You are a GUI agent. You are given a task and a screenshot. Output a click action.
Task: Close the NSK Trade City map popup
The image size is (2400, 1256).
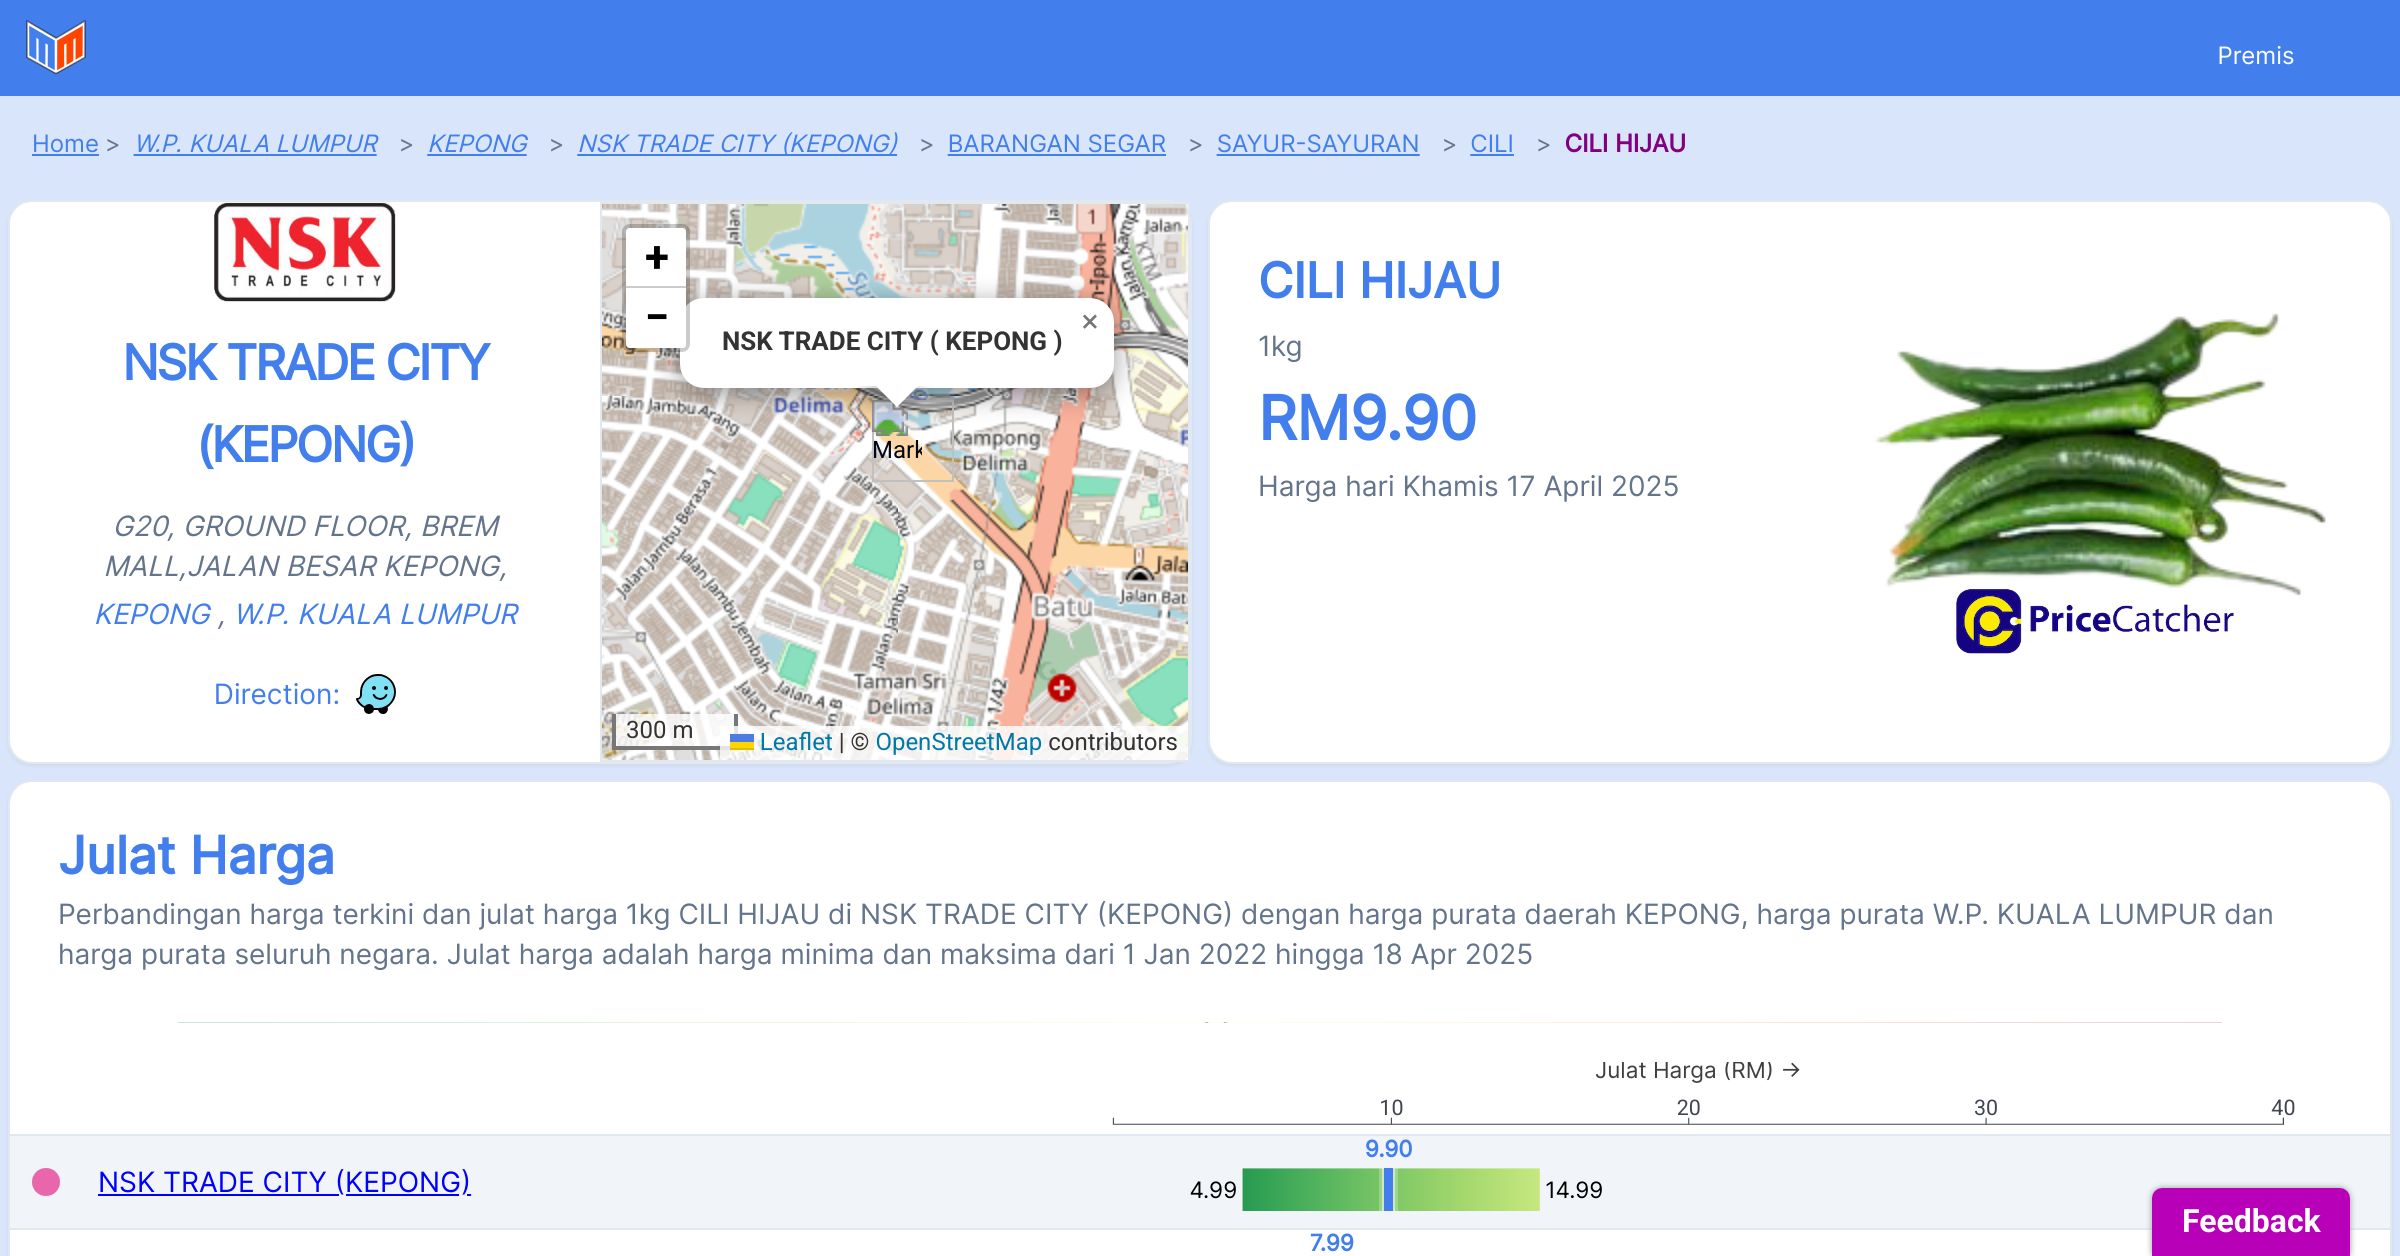(1090, 322)
